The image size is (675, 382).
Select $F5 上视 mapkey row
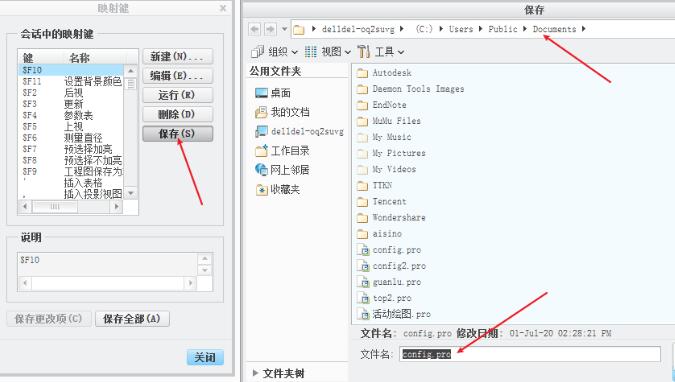tap(71, 127)
